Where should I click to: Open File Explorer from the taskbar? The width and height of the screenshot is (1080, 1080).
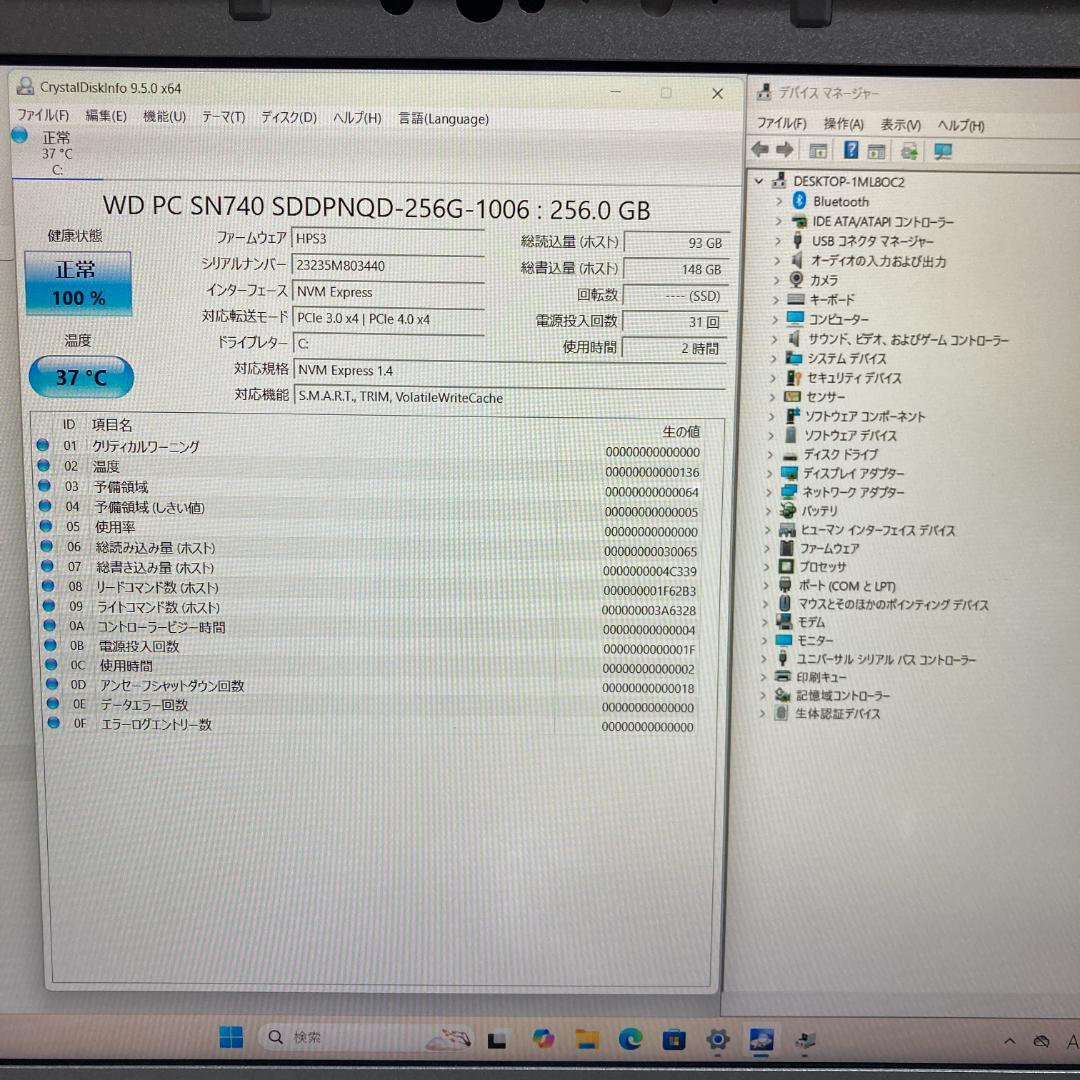pyautogui.click(x=587, y=1038)
